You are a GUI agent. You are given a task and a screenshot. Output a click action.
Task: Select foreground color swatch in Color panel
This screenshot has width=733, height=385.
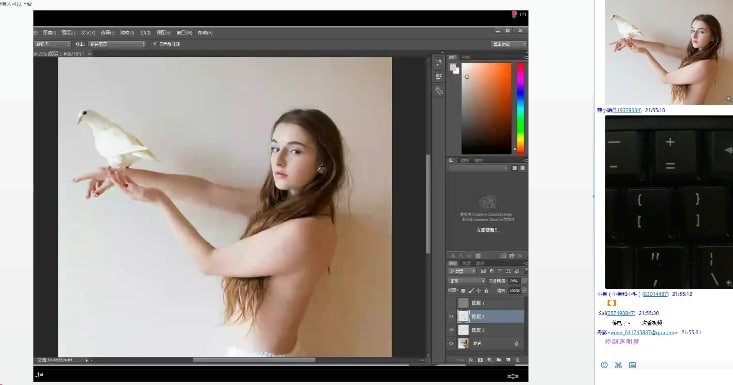pyautogui.click(x=453, y=68)
